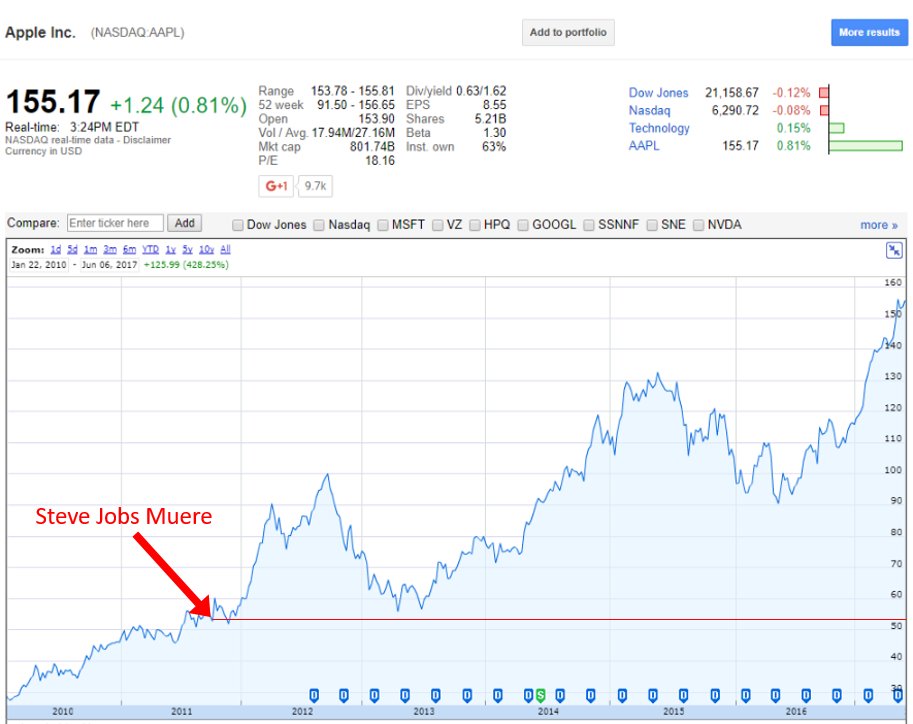
Task: Select the D dividend marker just right of the S marker
Action: [x=560, y=695]
